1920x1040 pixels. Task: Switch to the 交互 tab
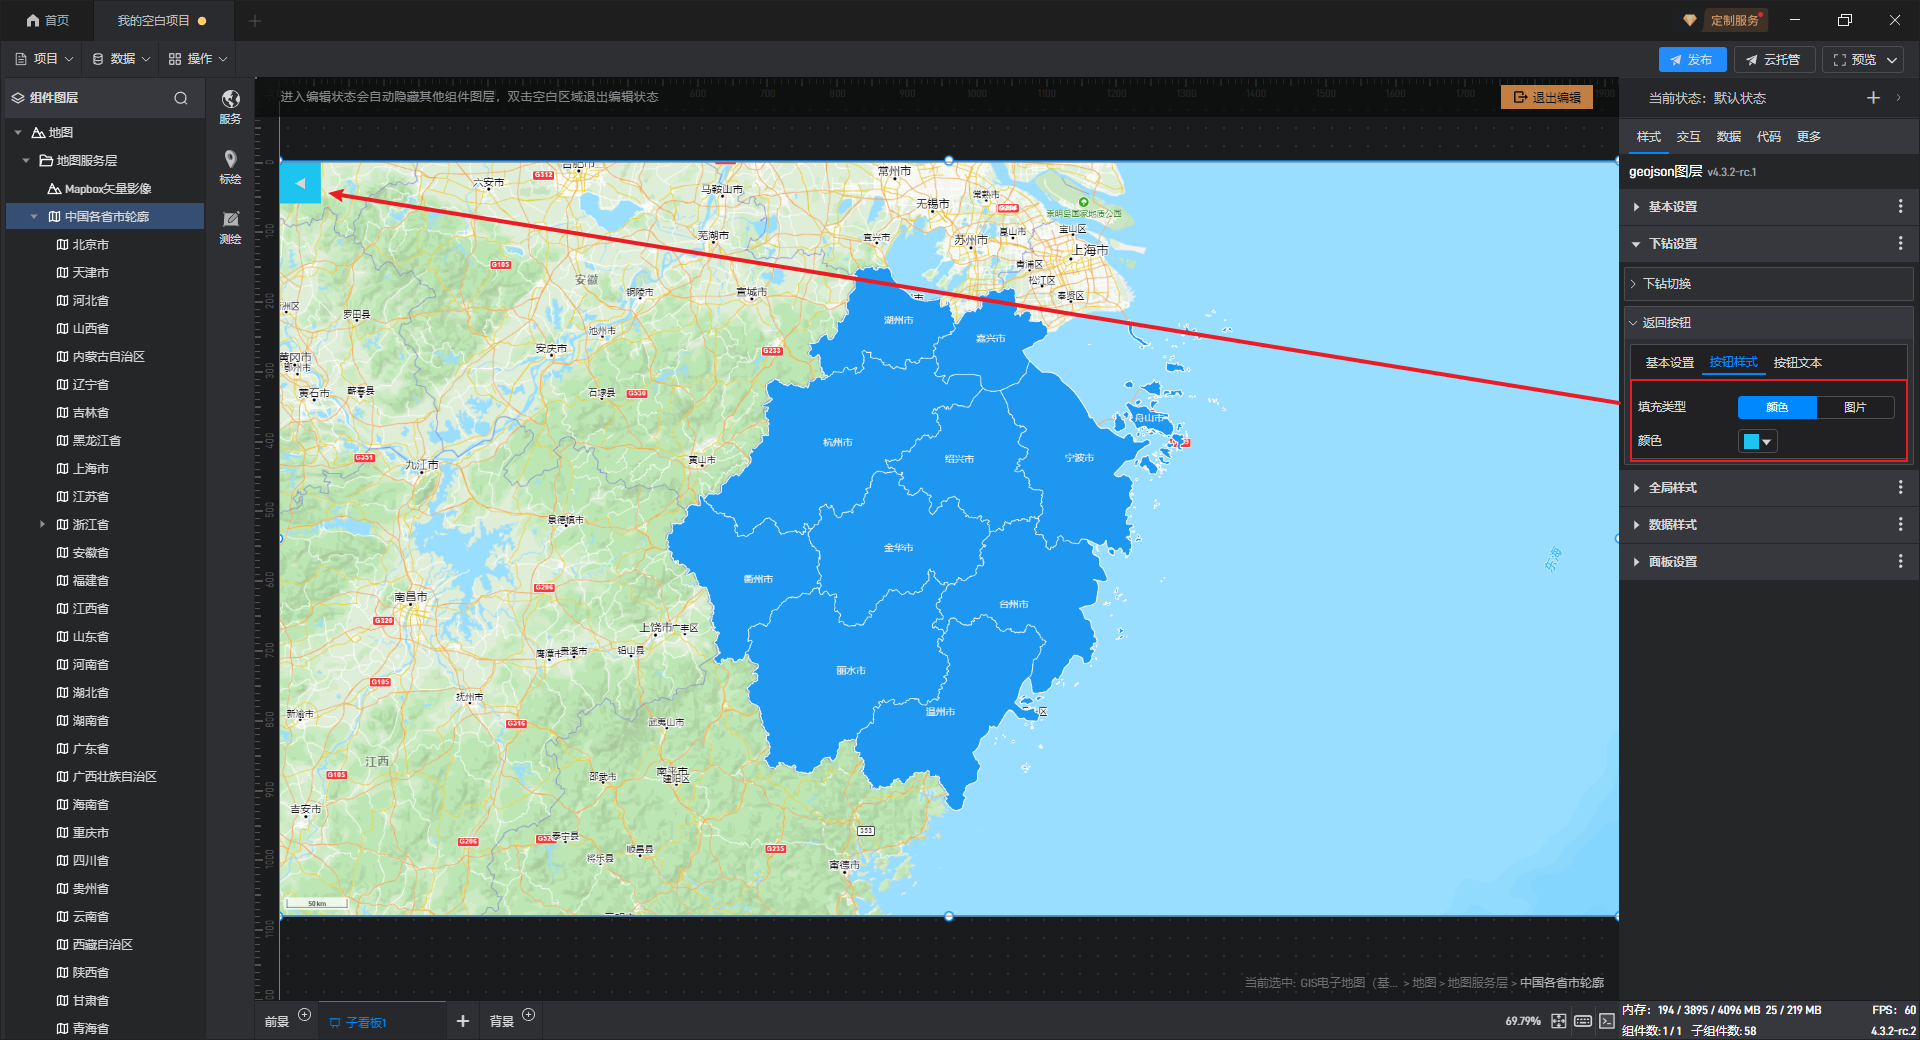pos(1689,137)
